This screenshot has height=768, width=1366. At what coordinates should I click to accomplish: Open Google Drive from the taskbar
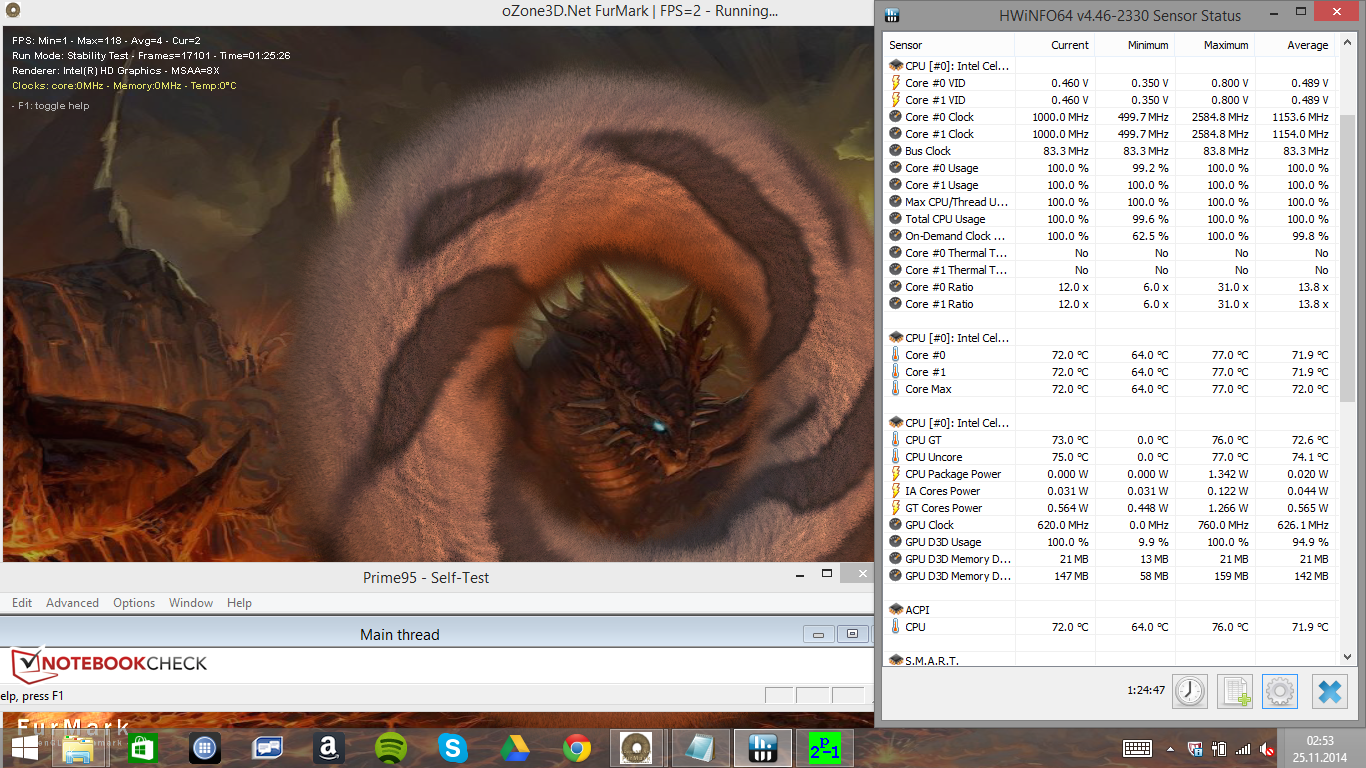click(514, 748)
